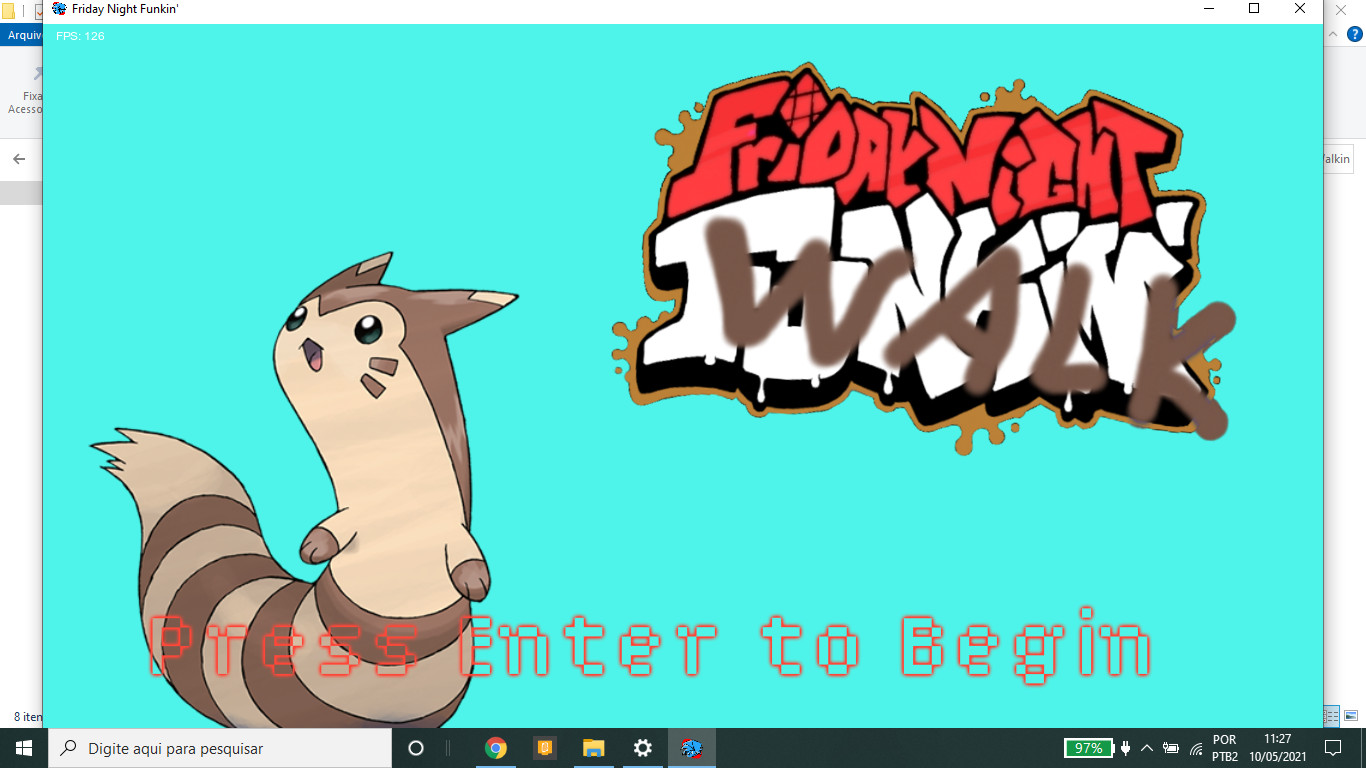Image resolution: width=1366 pixels, height=768 pixels.
Task: Maximize the Friday Night Funkin' window
Action: 1254,9
